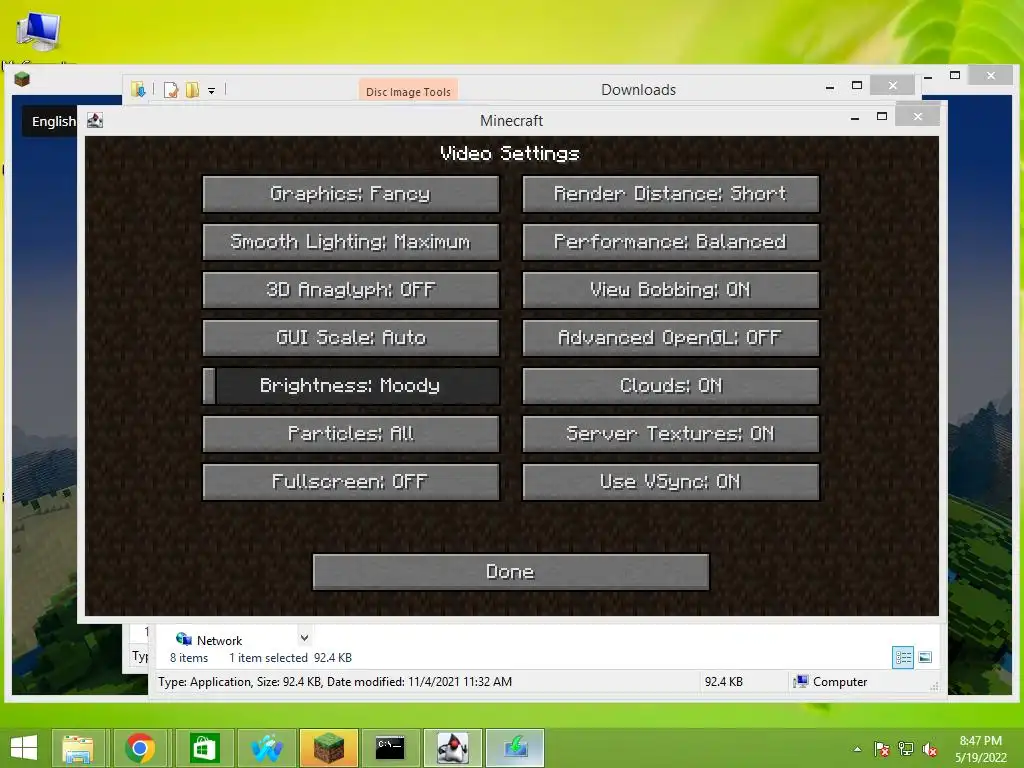Viewport: 1024px width, 768px height.
Task: Click Downloads window folder icon in quick access toolbar
Action: [138, 89]
